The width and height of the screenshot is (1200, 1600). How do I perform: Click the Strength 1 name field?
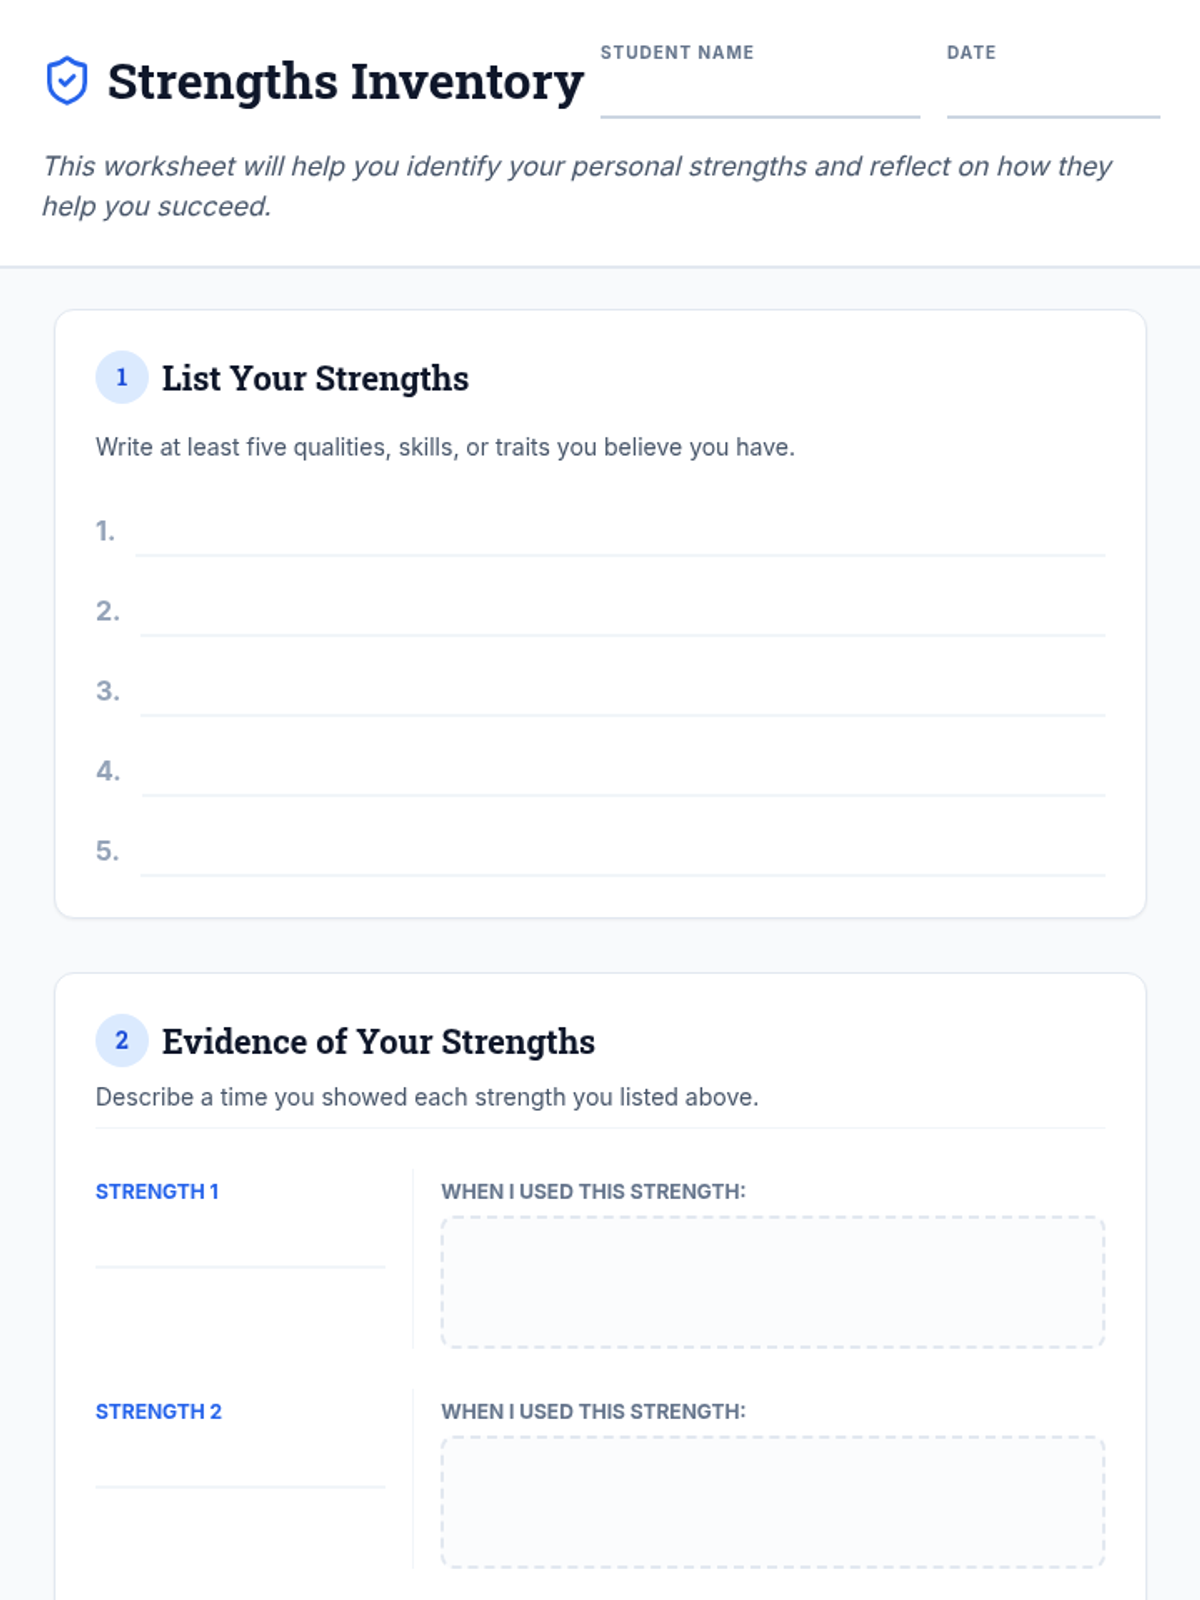click(240, 1247)
